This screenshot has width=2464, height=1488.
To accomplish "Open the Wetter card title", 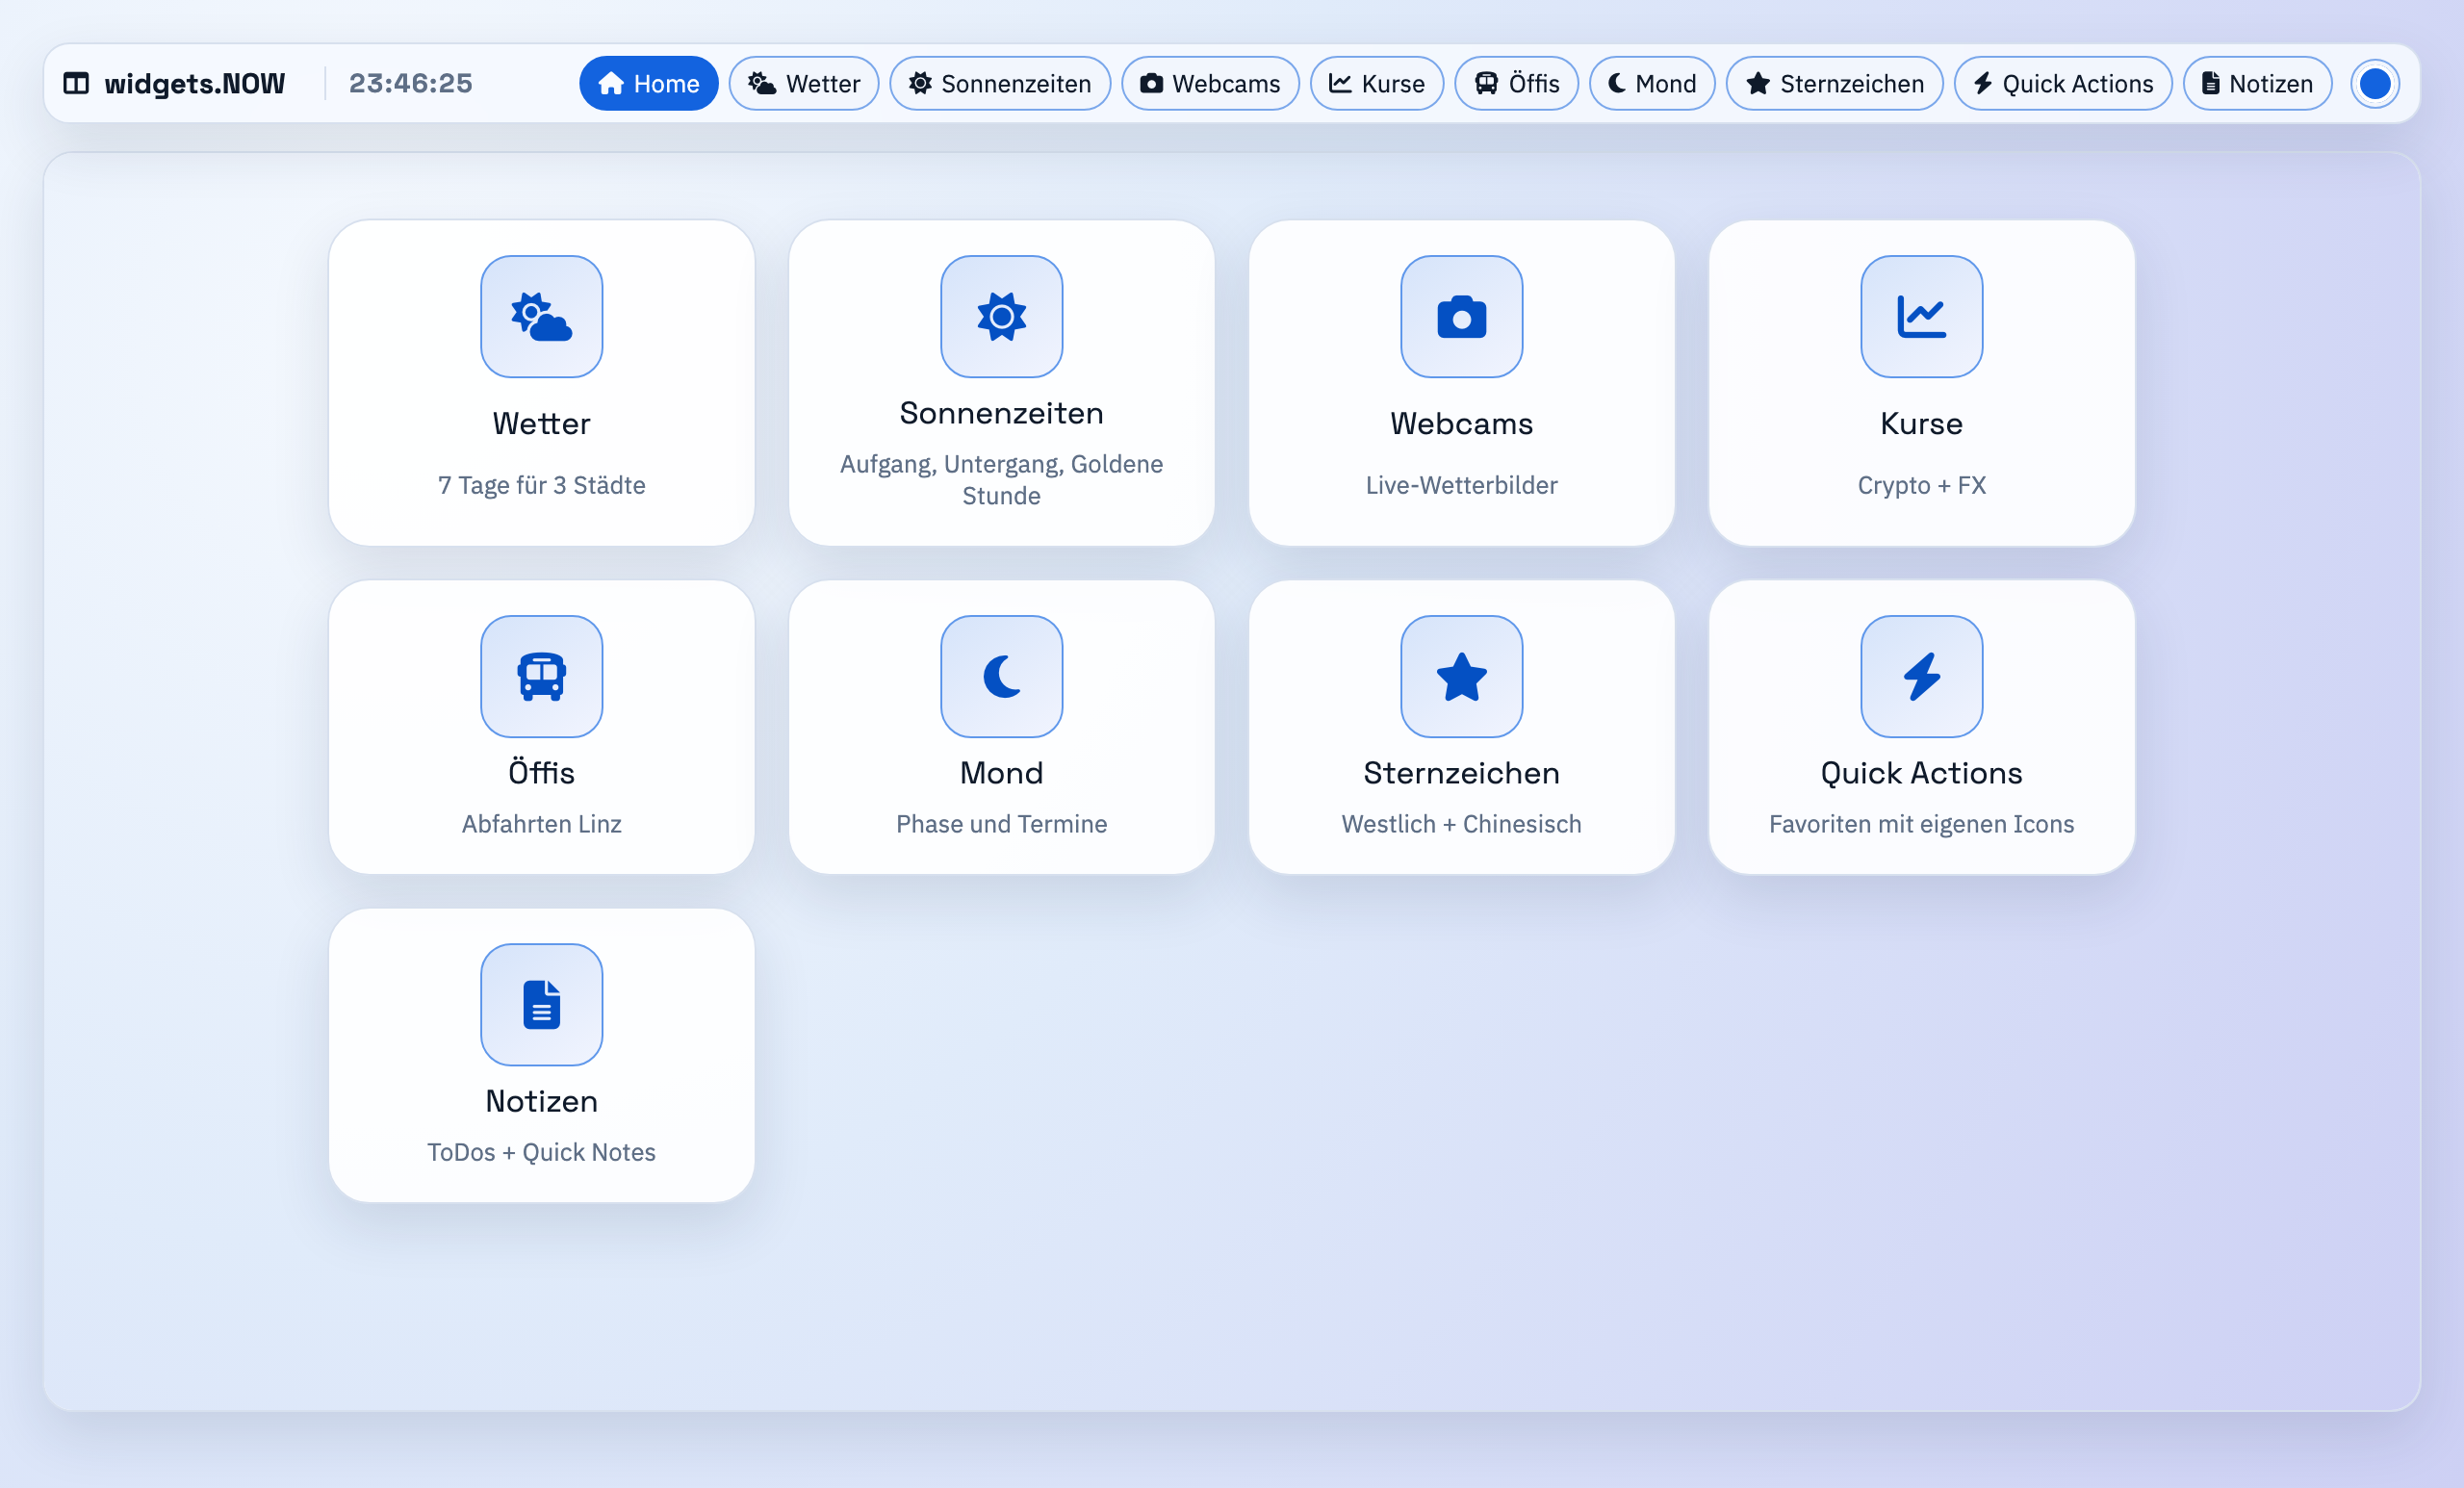I will click(x=541, y=423).
